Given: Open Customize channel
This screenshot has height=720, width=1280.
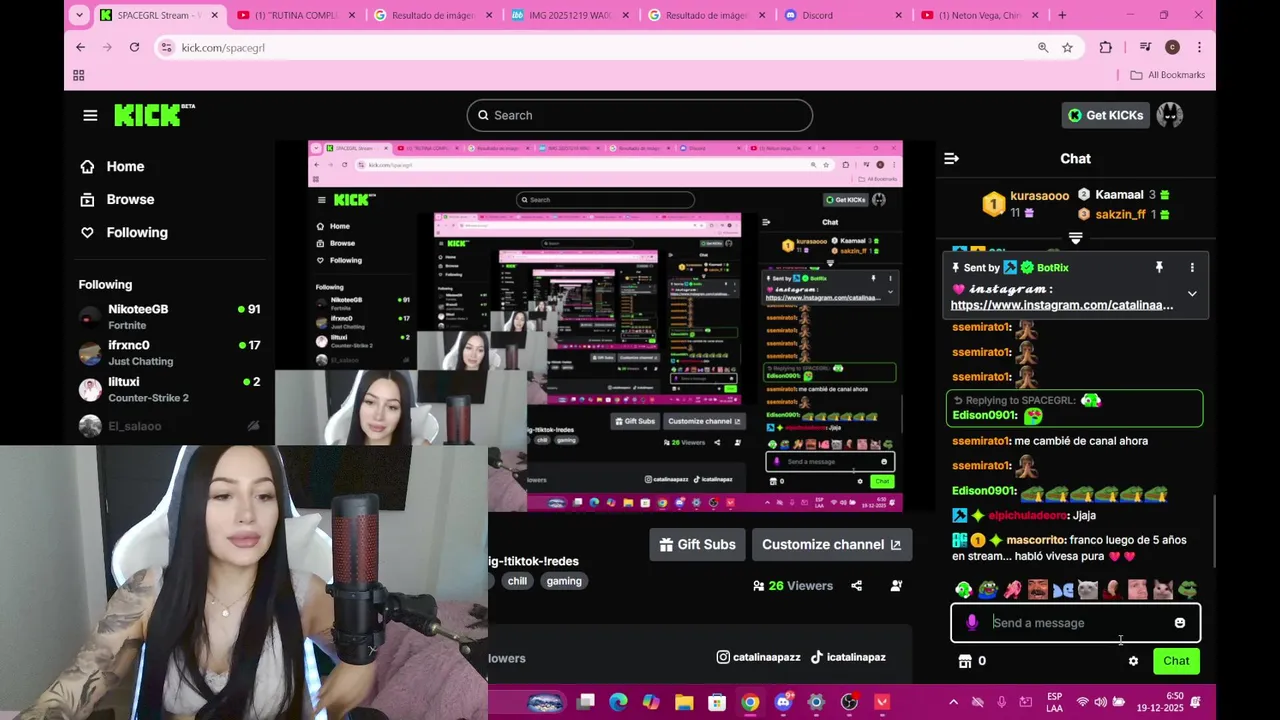Looking at the screenshot, I should click(831, 545).
